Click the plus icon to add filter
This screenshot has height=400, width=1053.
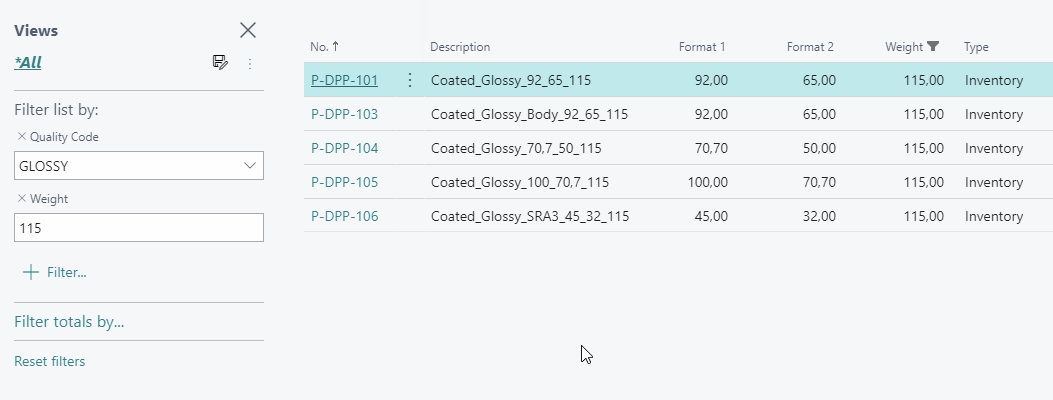click(x=31, y=272)
